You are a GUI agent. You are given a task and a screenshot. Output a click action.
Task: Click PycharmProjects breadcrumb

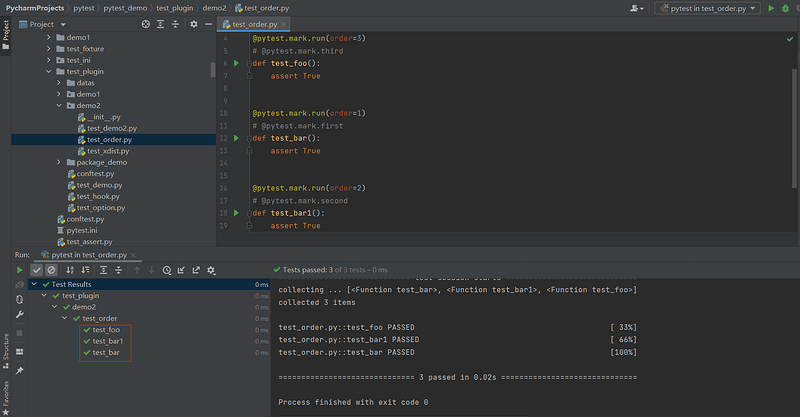[35, 8]
